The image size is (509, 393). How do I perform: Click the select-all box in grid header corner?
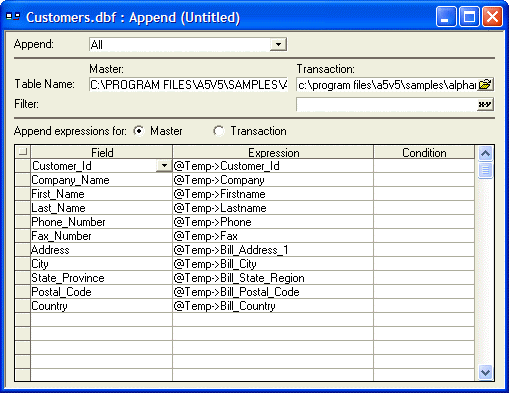point(23,152)
